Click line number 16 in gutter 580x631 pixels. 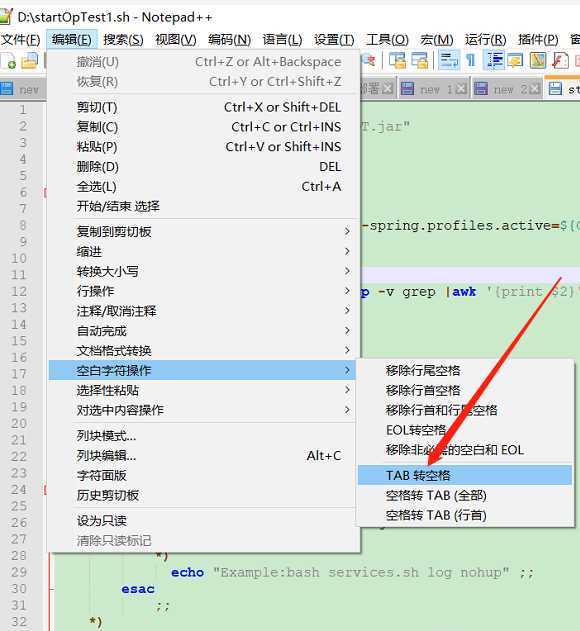point(19,357)
